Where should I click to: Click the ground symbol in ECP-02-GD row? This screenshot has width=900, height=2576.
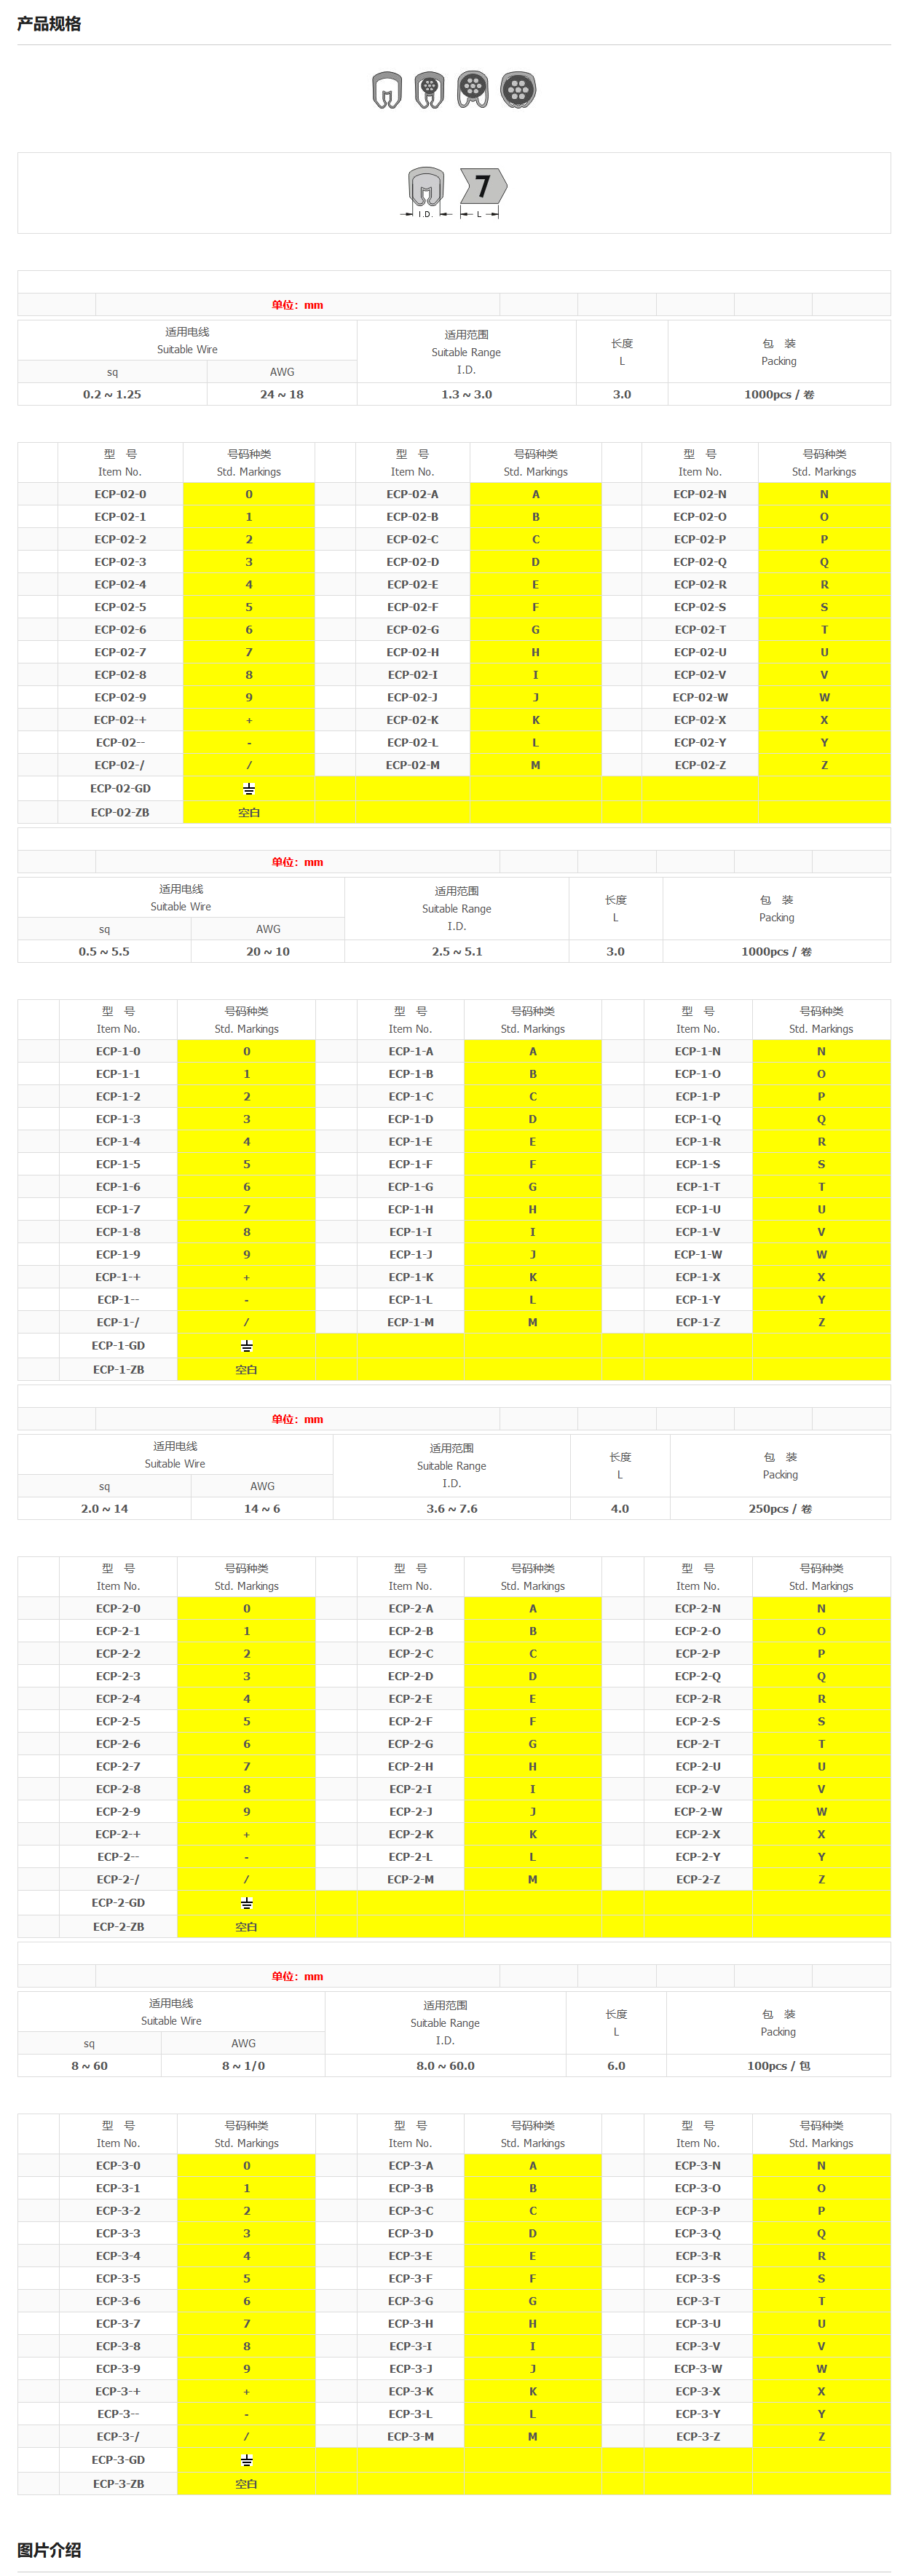[249, 789]
